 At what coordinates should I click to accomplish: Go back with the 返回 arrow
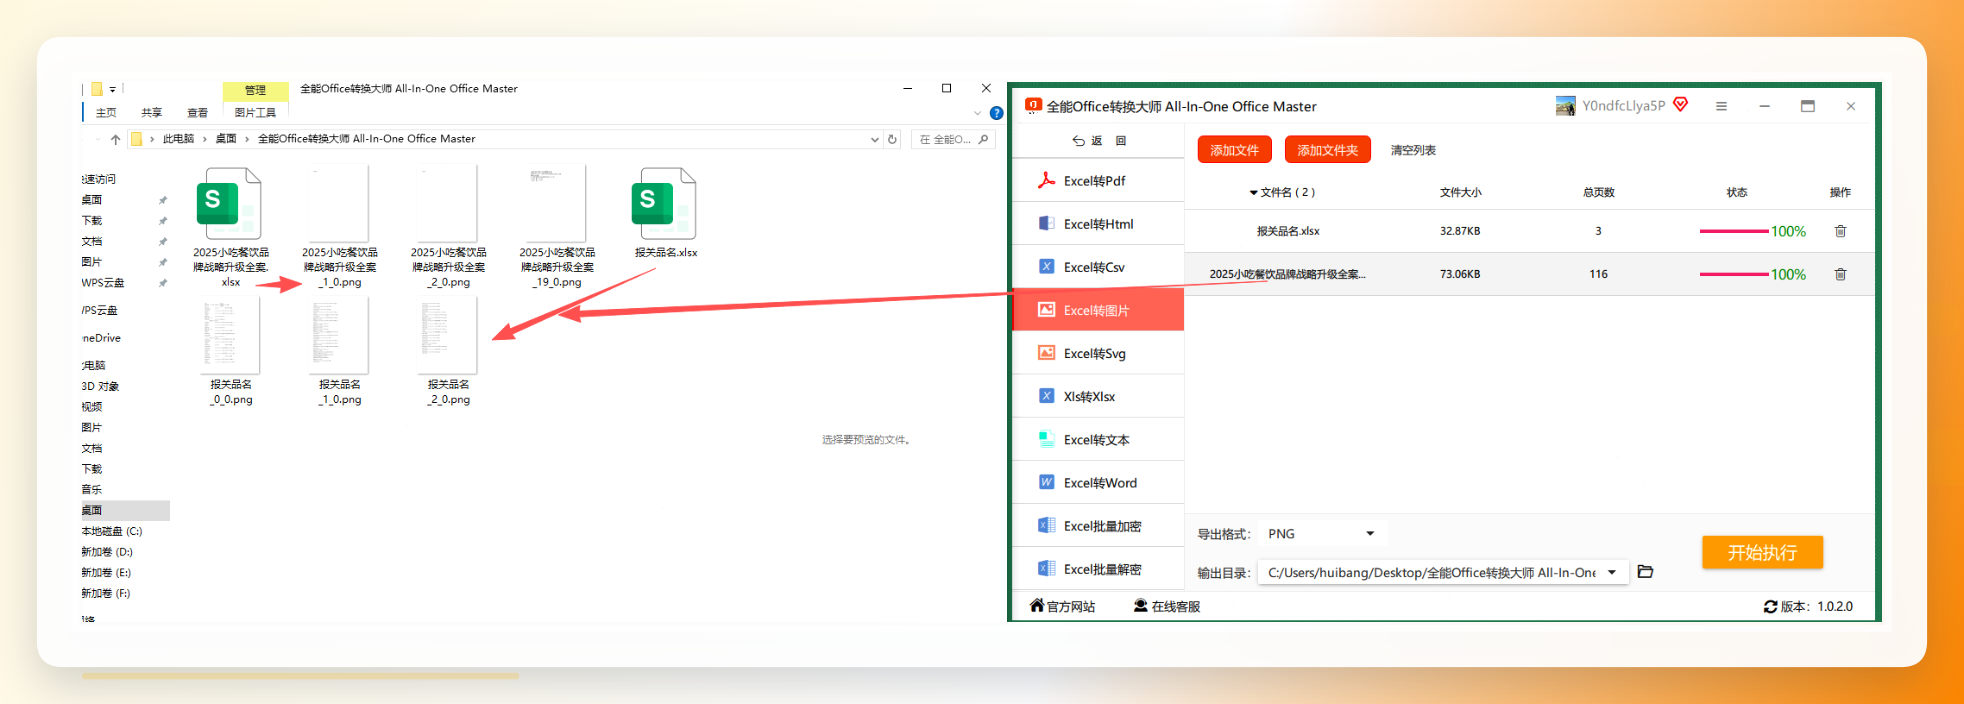[1078, 141]
